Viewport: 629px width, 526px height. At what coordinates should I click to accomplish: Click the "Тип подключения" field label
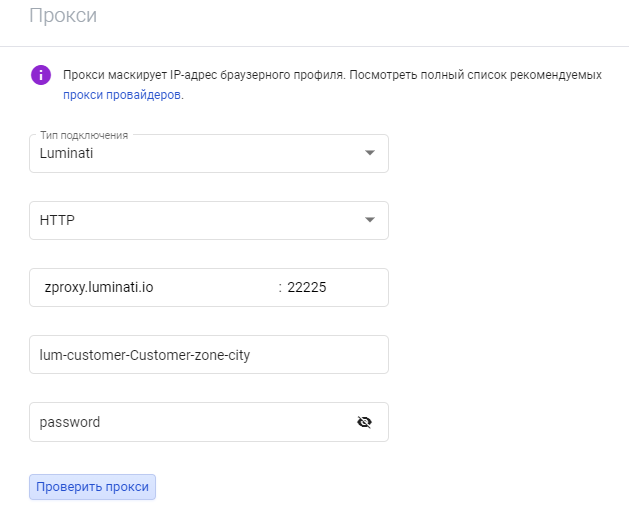click(x=84, y=135)
